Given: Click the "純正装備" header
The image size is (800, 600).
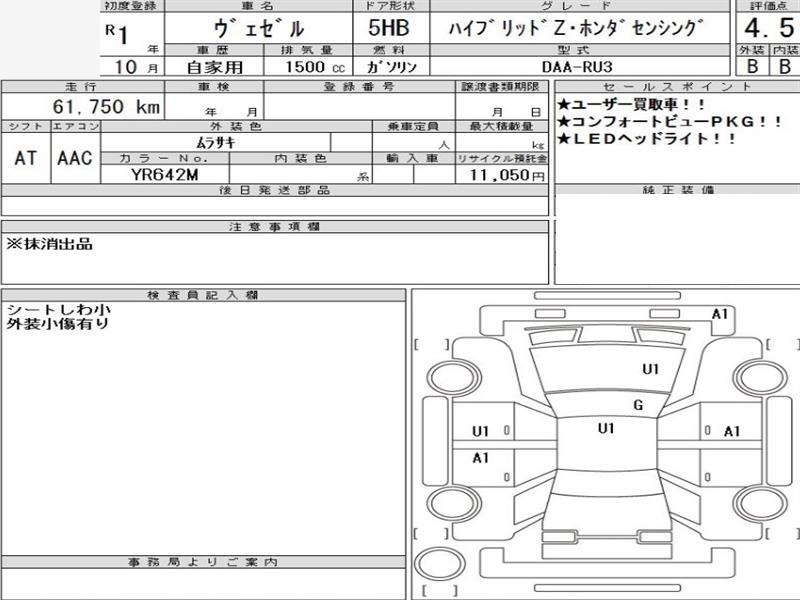Looking at the screenshot, I should (x=678, y=190).
